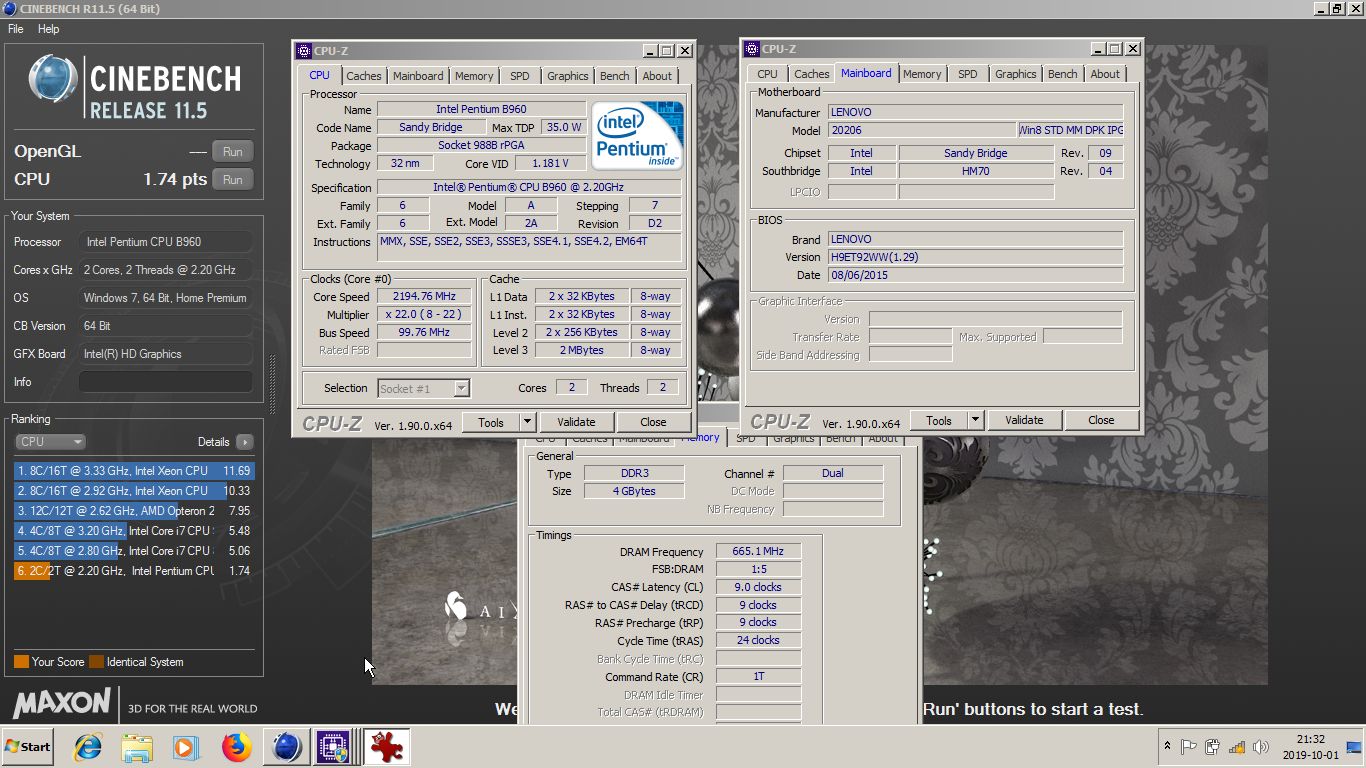
Task: Open the Help menu in Cinebench
Action: click(49, 29)
